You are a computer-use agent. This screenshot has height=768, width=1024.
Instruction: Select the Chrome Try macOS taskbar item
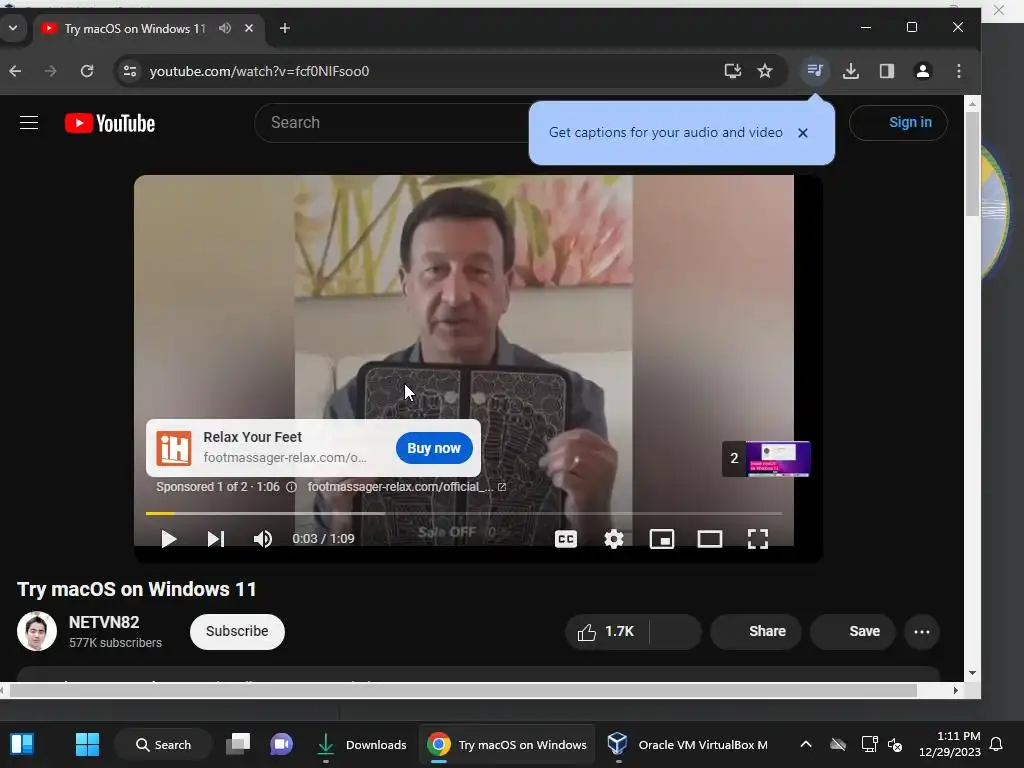click(507, 744)
